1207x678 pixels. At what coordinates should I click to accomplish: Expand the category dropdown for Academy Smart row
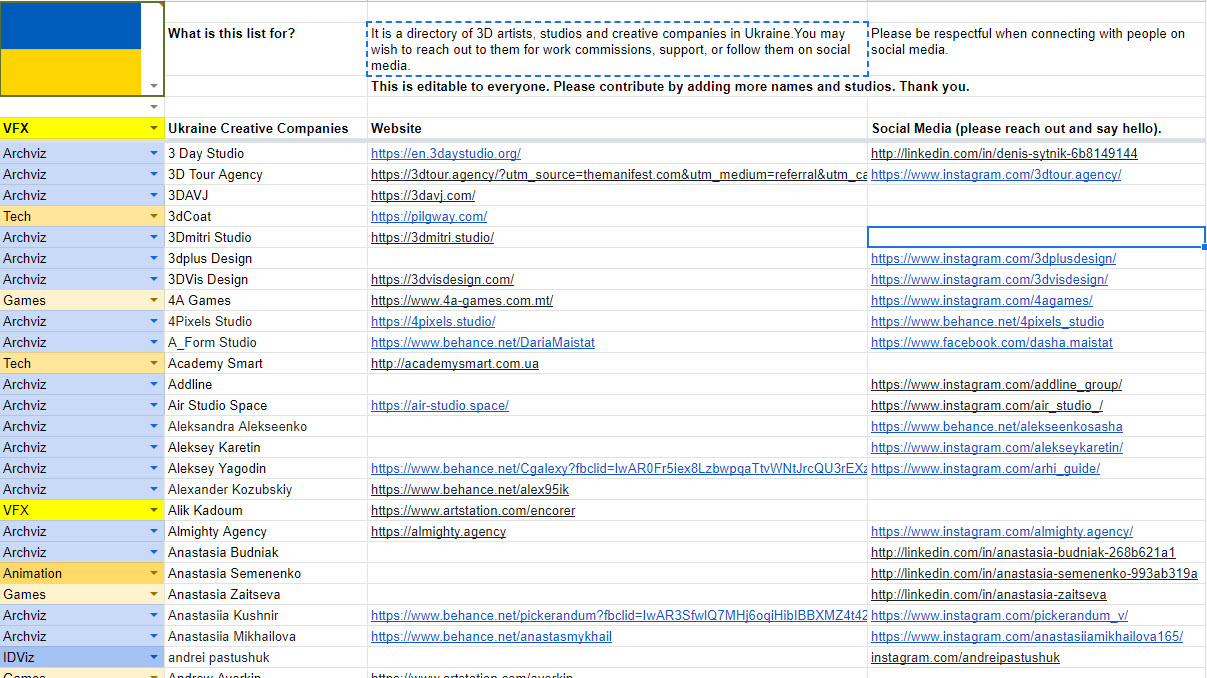[x=154, y=363]
